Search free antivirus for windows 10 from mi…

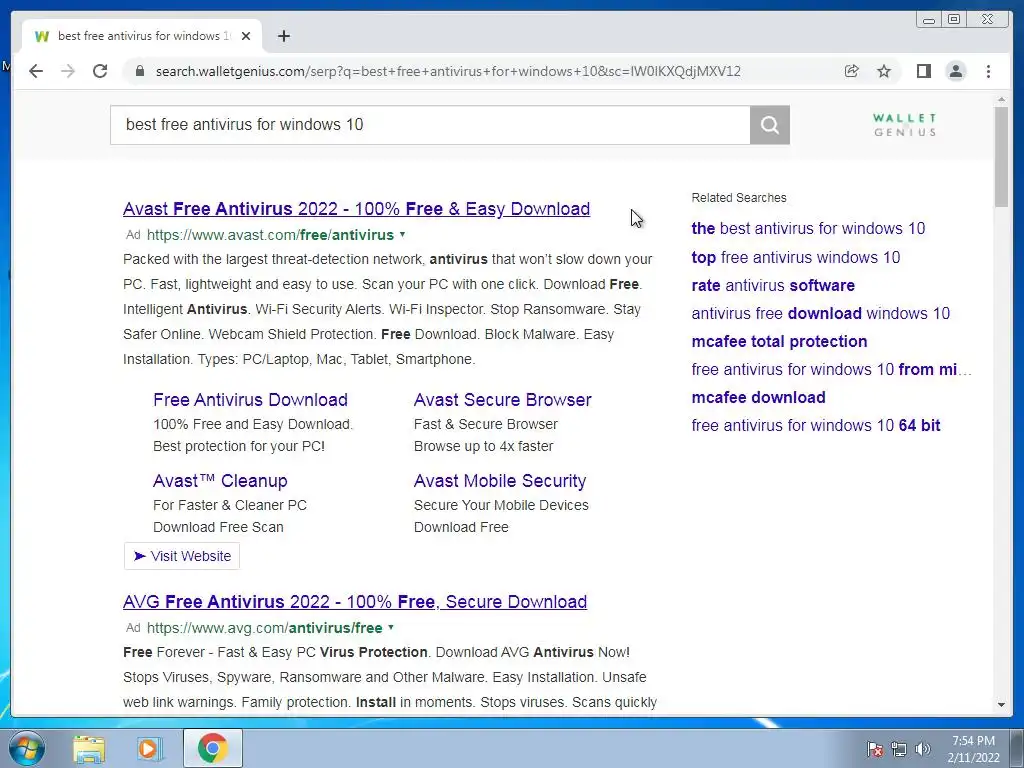[831, 370]
